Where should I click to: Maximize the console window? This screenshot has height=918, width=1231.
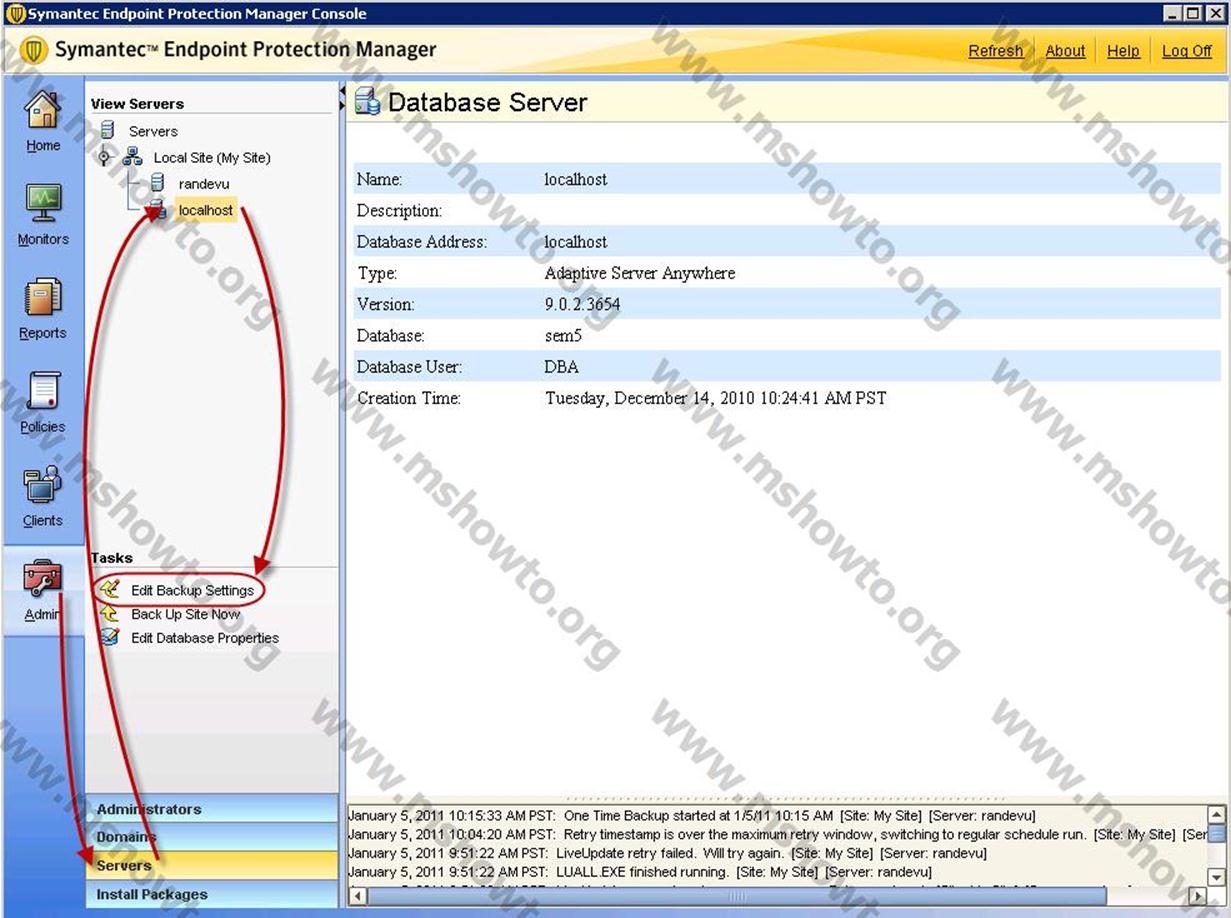point(1193,13)
